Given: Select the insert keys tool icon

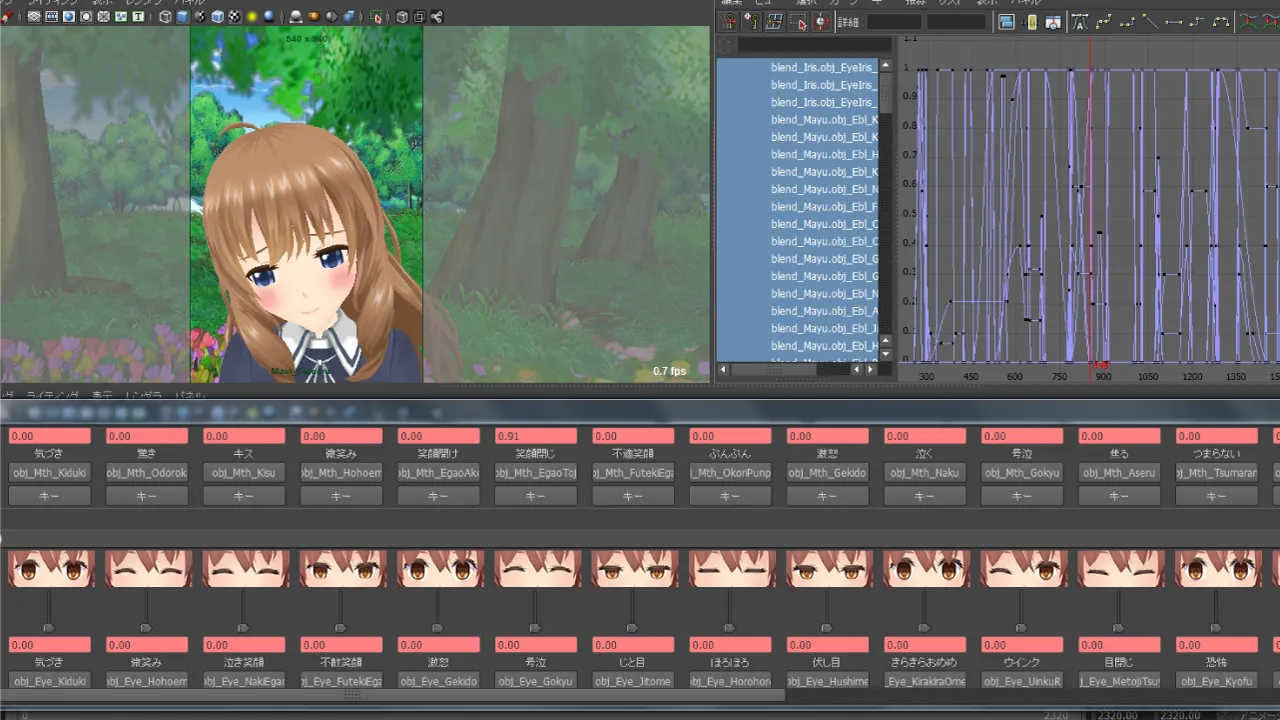Looking at the screenshot, I should [751, 22].
